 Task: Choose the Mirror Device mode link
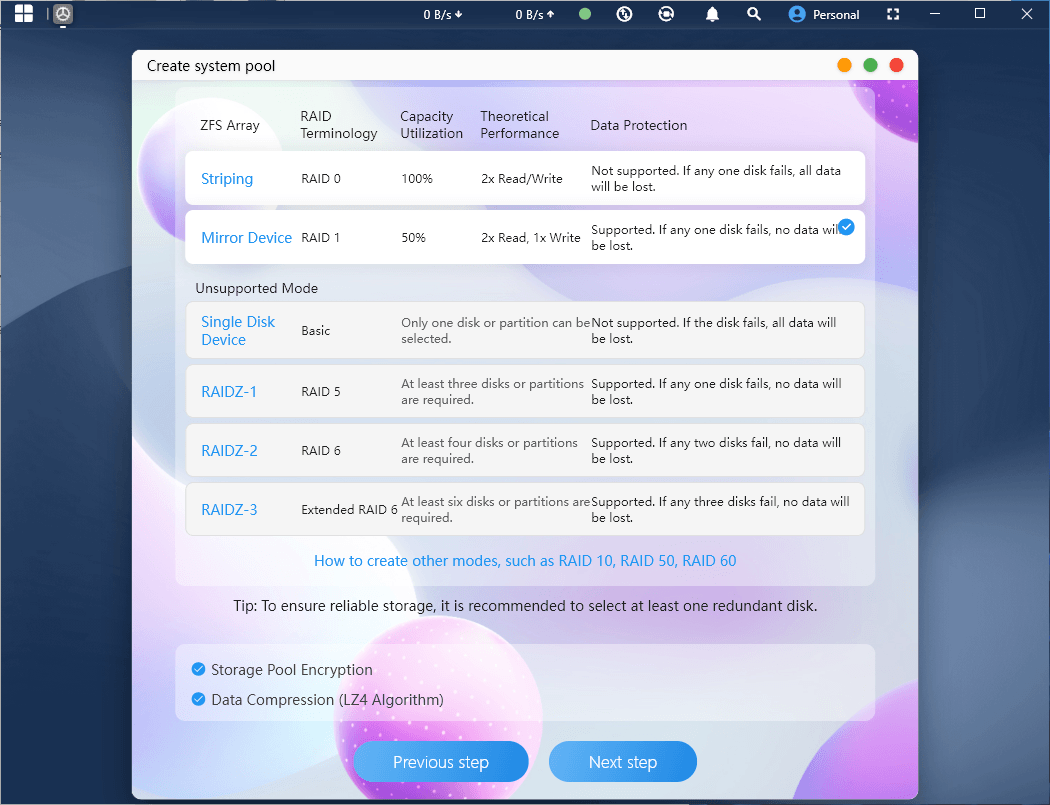(x=246, y=238)
